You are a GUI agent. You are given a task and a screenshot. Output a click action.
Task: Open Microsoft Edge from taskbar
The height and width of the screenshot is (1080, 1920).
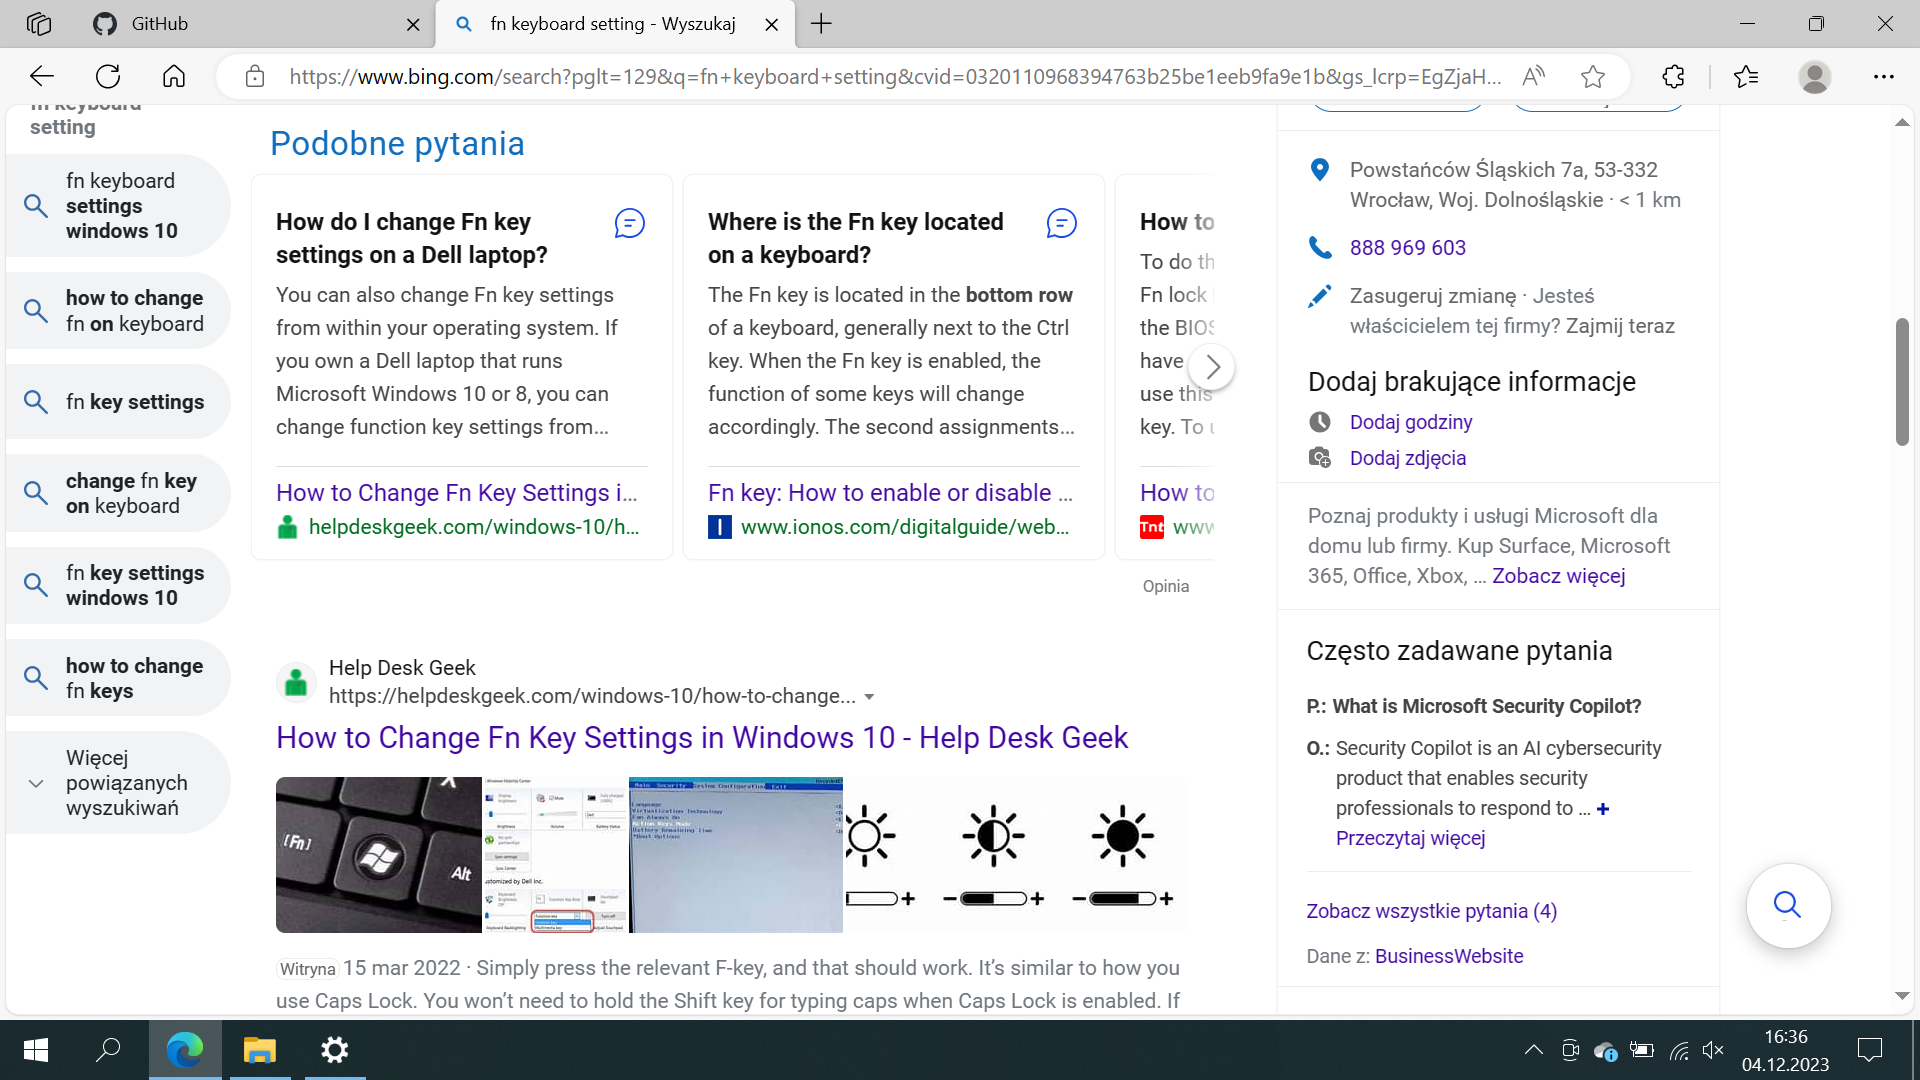coord(185,1050)
